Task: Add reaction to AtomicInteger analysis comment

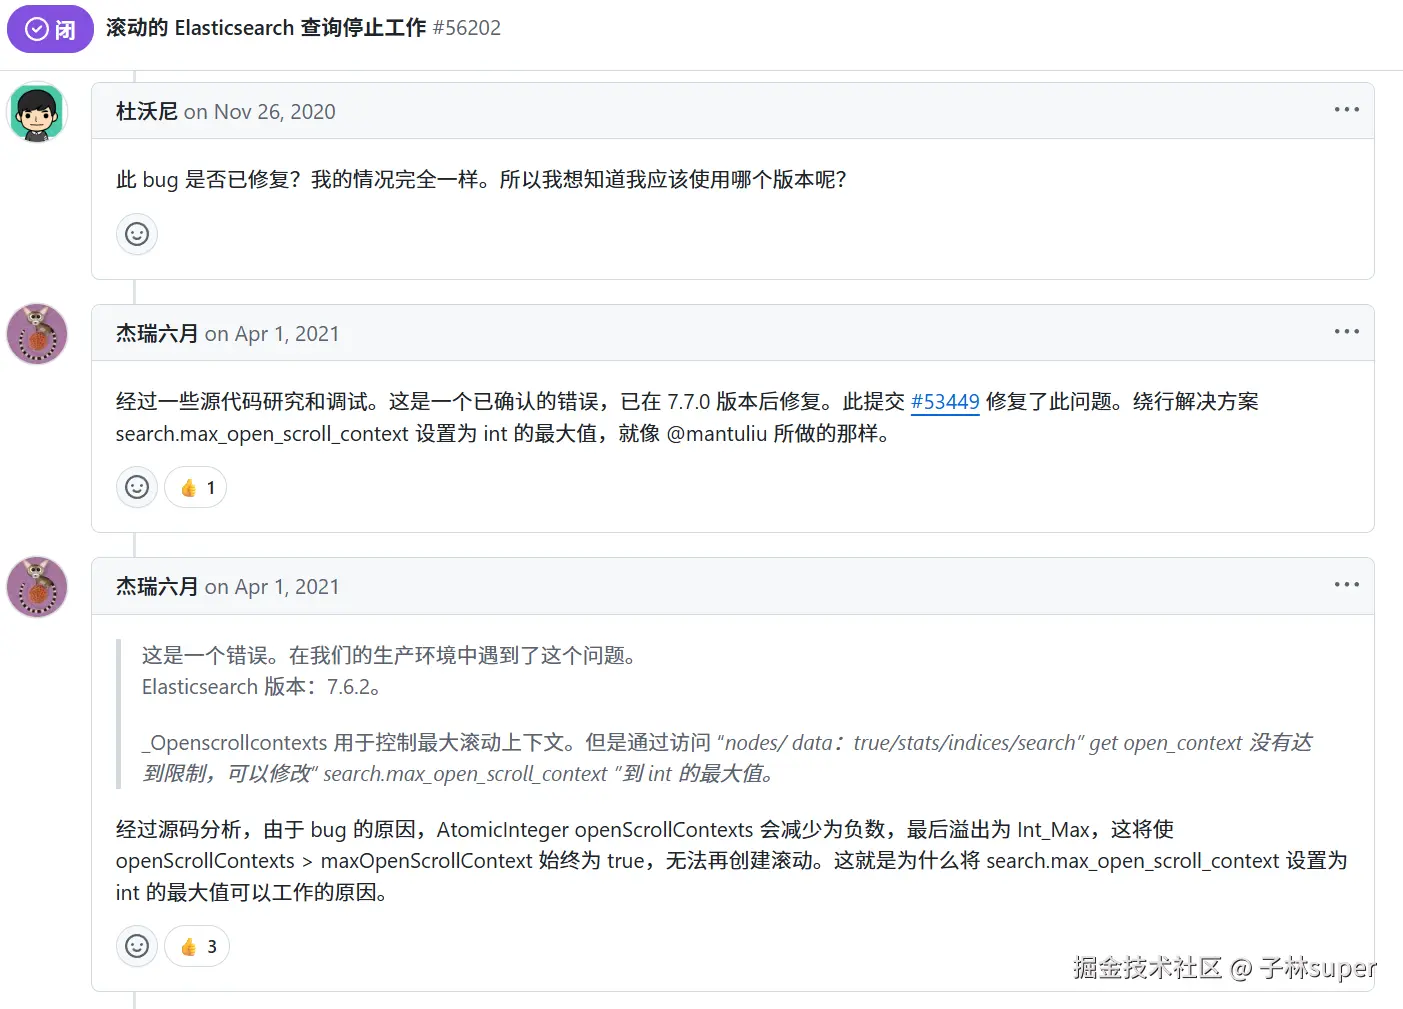Action: point(137,946)
